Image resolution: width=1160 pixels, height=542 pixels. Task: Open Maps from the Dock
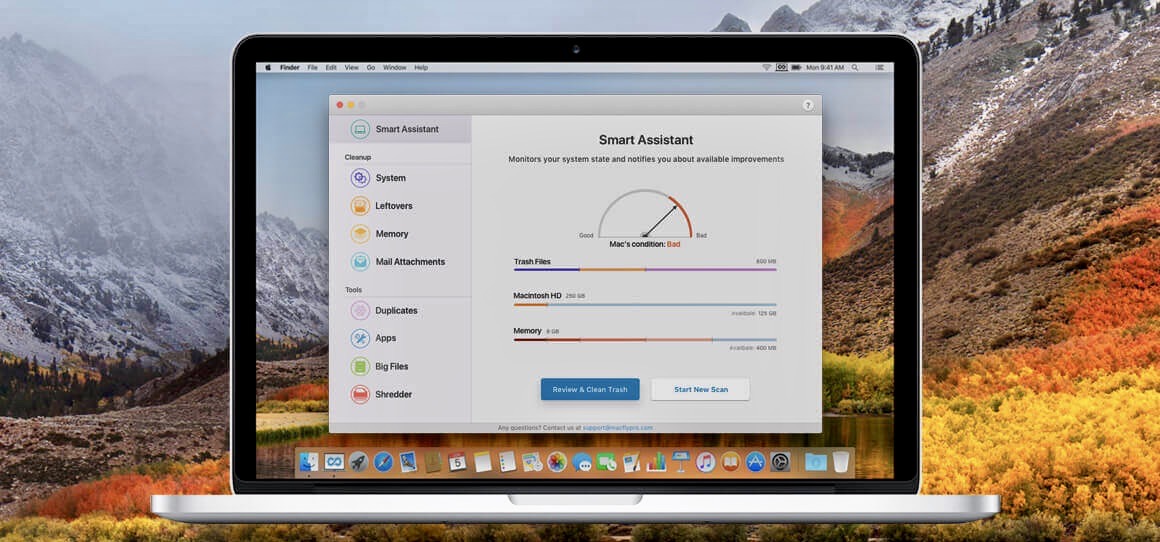click(x=532, y=462)
